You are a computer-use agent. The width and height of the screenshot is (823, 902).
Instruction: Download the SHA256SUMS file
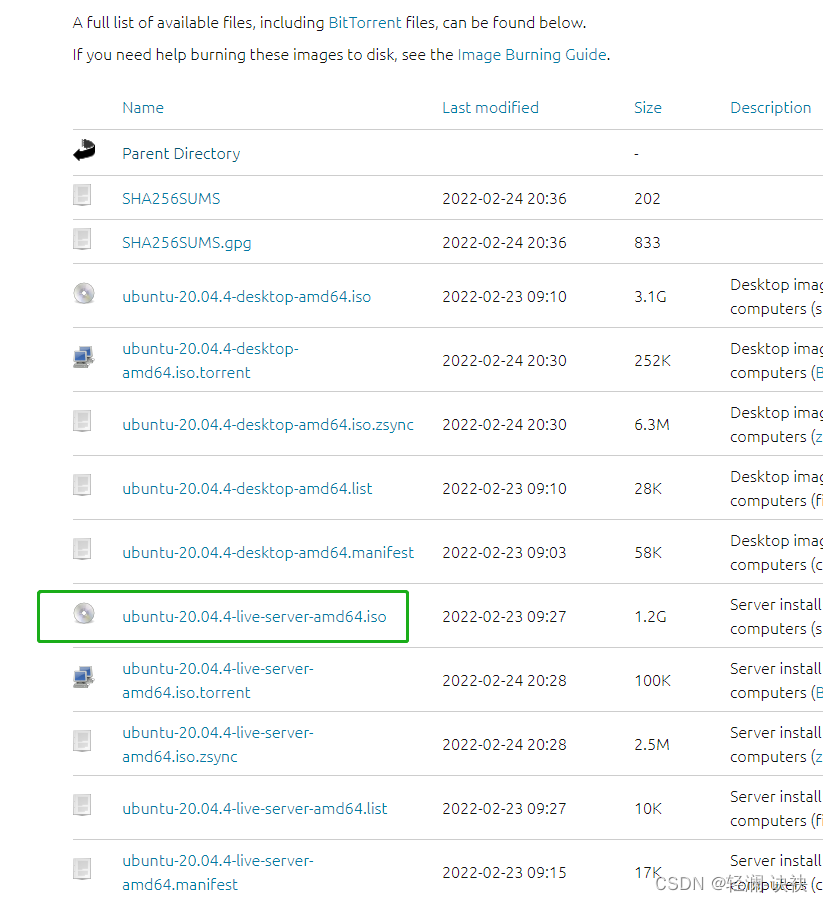pyautogui.click(x=171, y=198)
